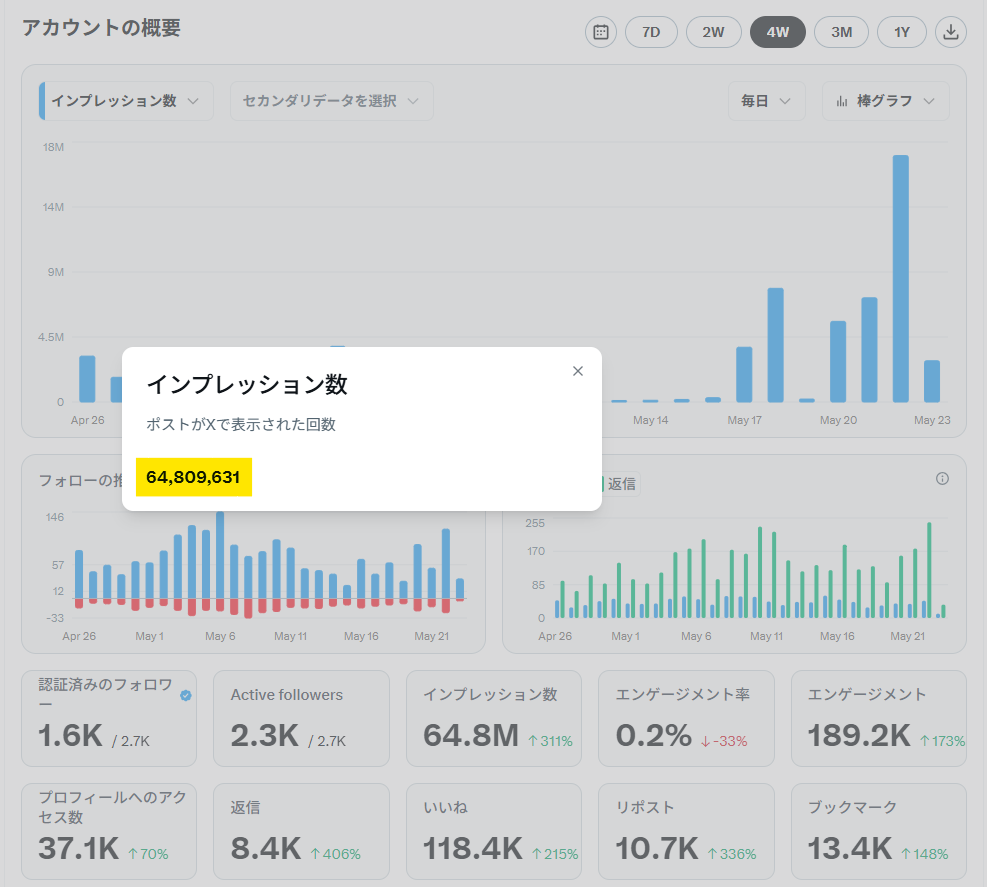Open the セカンダリデータを選択 dropdown
This screenshot has height=887, width=987.
pos(332,101)
